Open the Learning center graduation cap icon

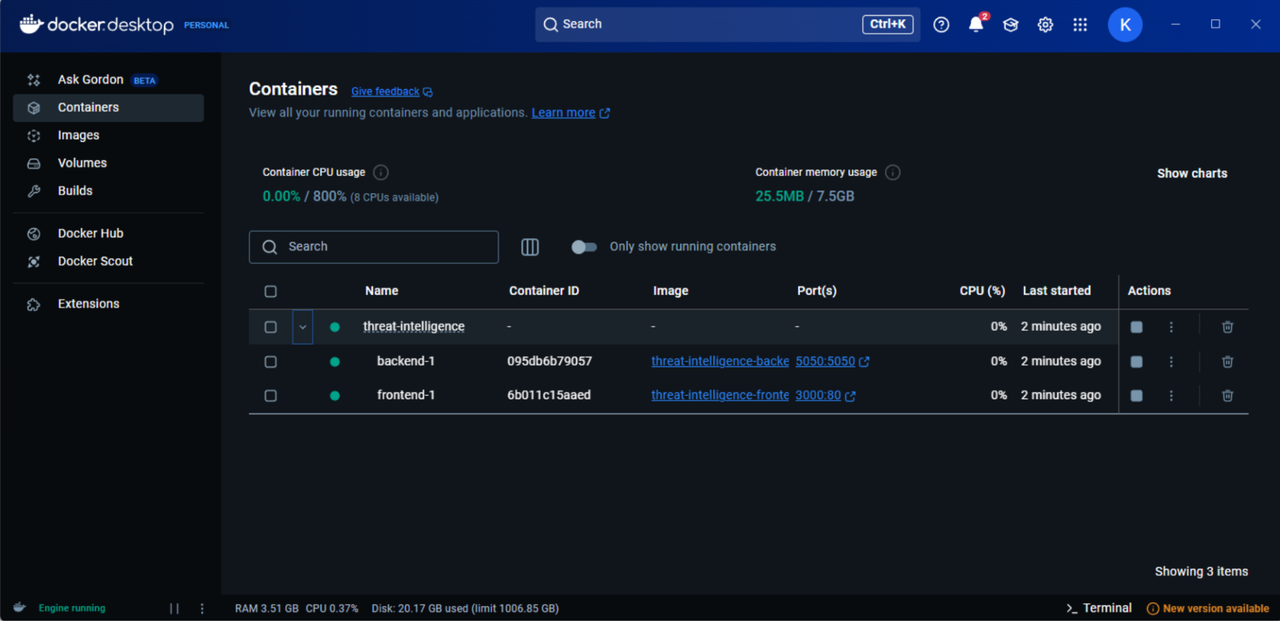(1011, 25)
